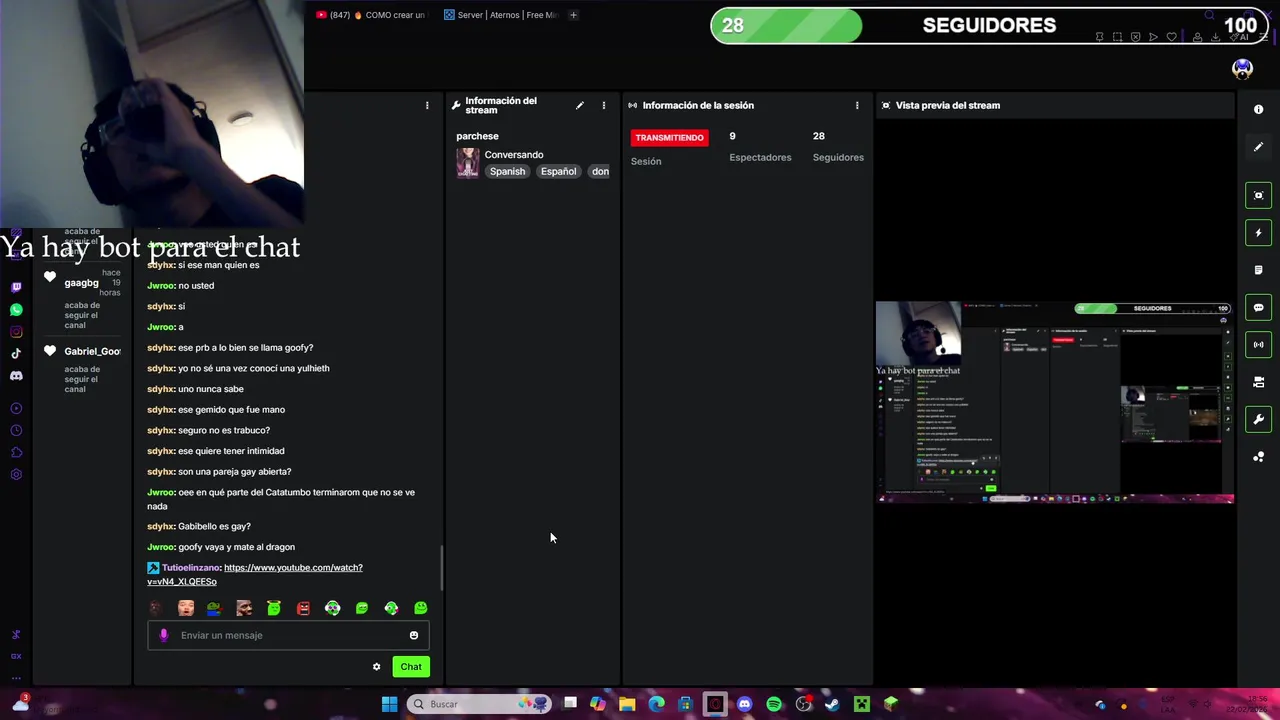Viewport: 1280px width, 720px height.
Task: Select the screaming face emote
Action: tap(185, 608)
